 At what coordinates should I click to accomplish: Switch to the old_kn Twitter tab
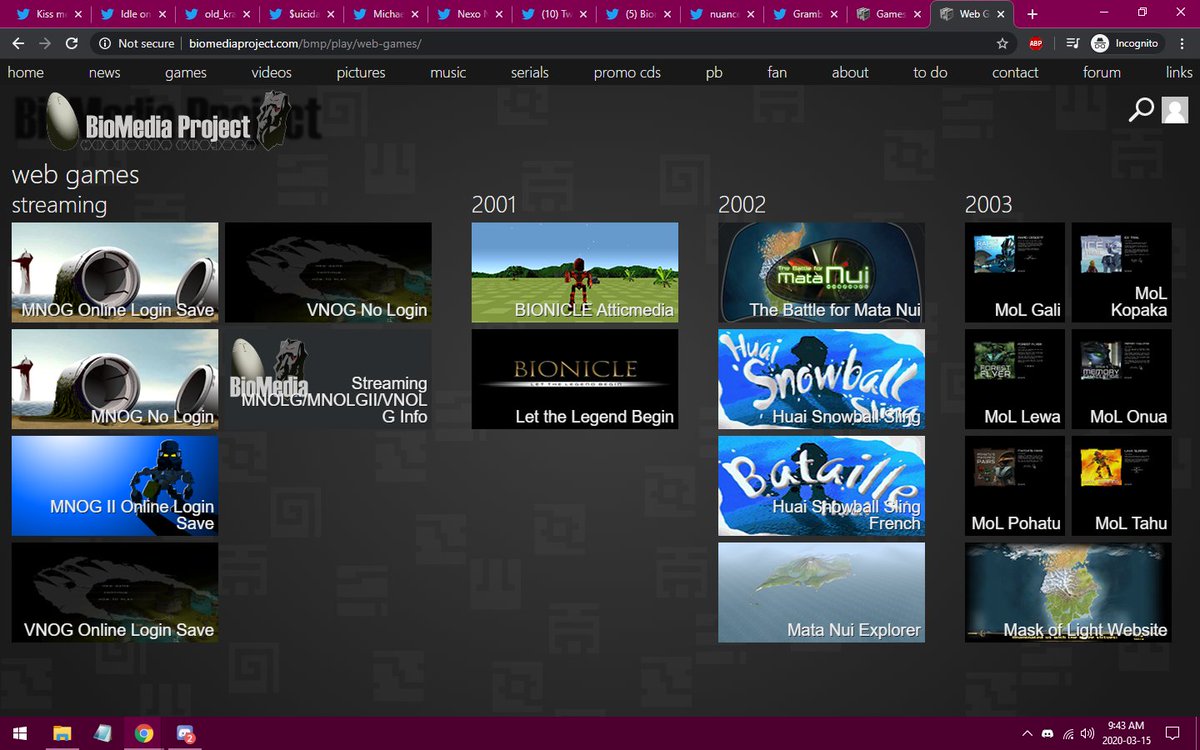[x=218, y=14]
